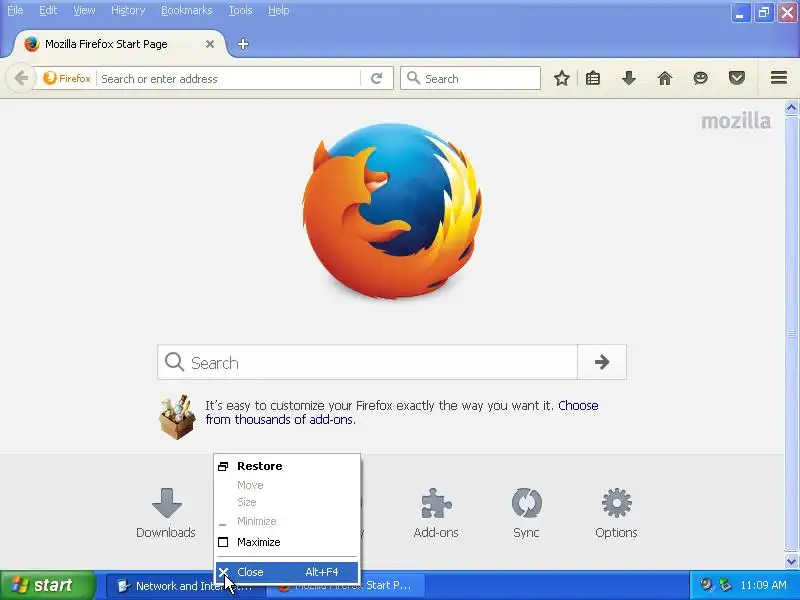Open the Tools menu
Screen dimensions: 800x600
pyautogui.click(x=240, y=10)
